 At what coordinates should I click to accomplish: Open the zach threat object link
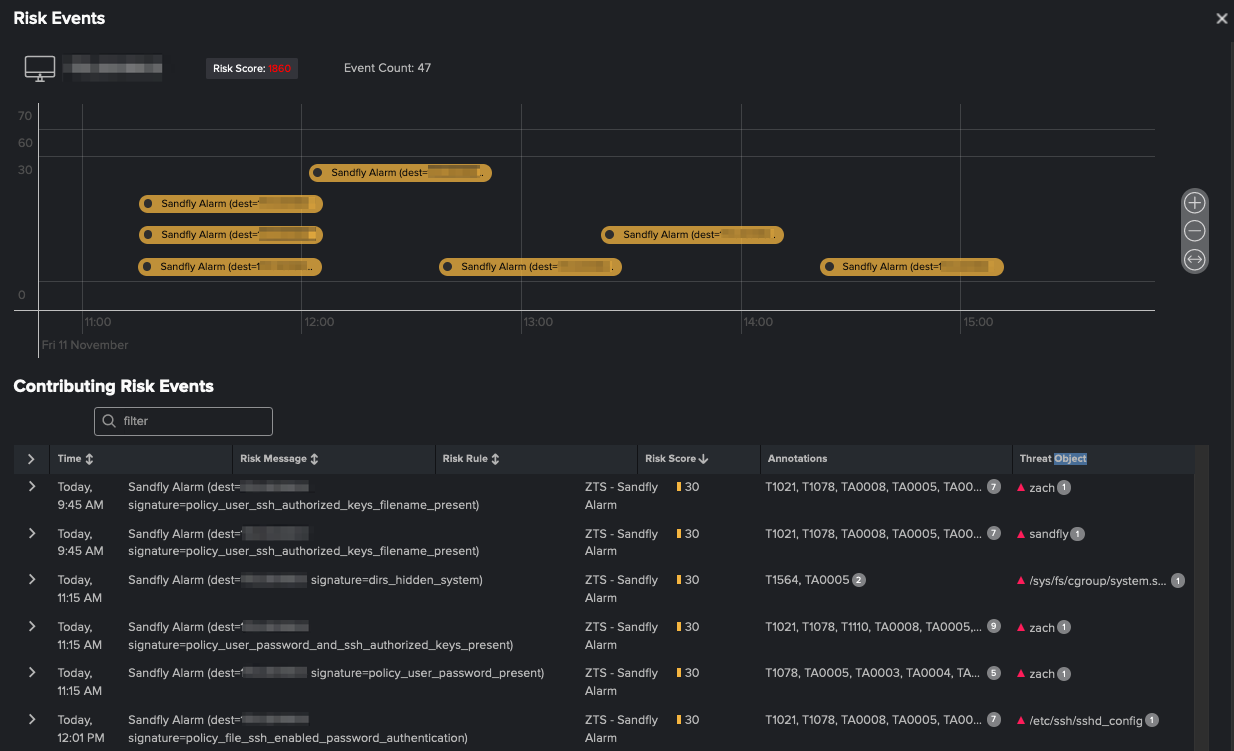(1040, 487)
